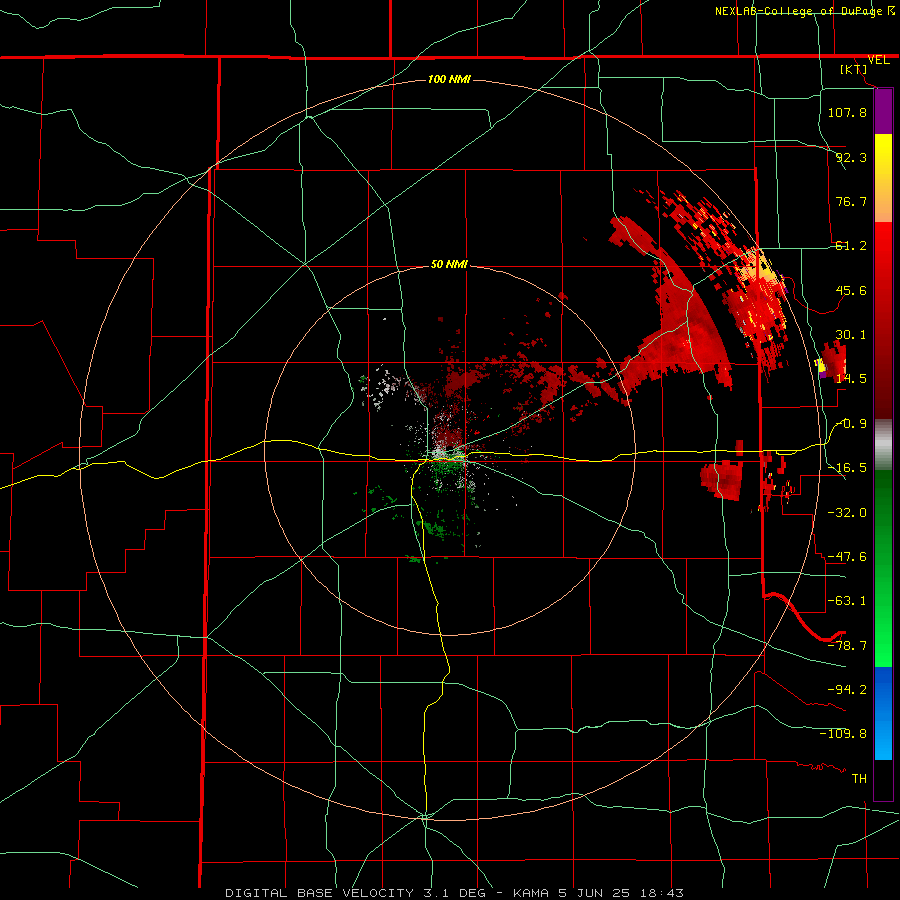Select the -109.8 scale value

843,734
